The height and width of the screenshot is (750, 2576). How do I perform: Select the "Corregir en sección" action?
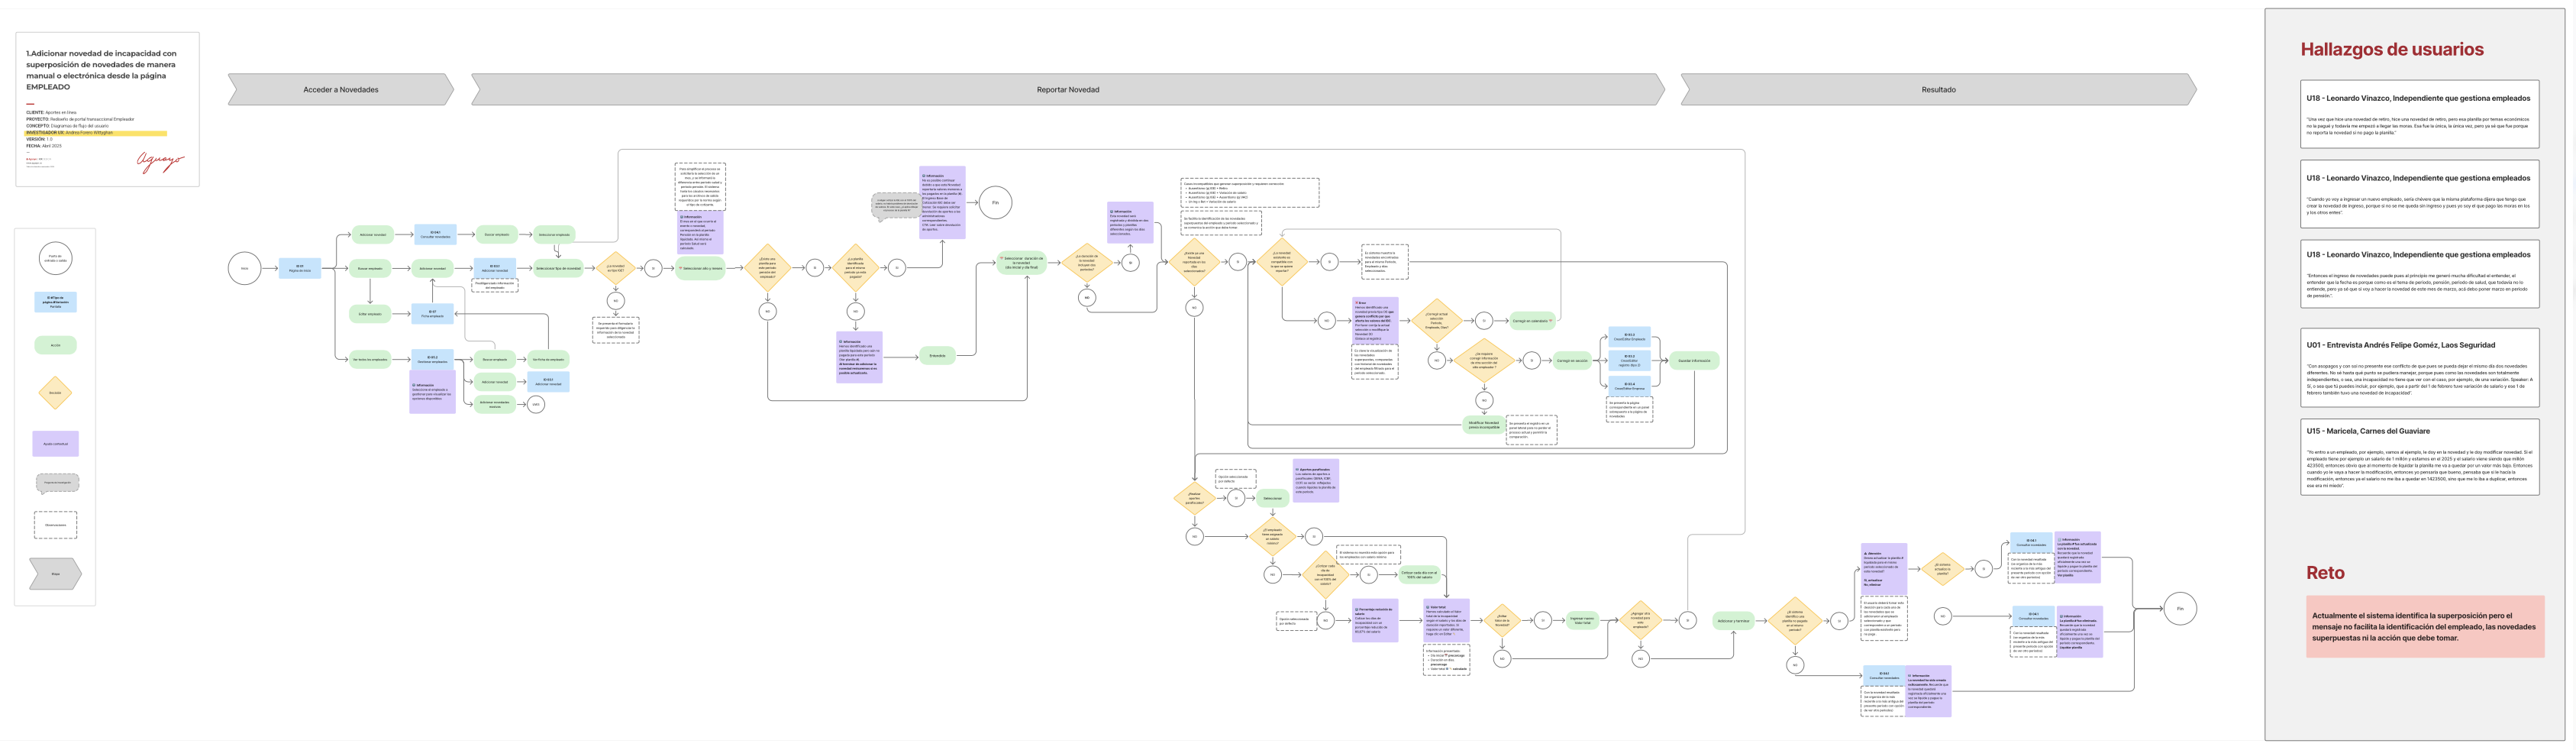[x=1572, y=361]
